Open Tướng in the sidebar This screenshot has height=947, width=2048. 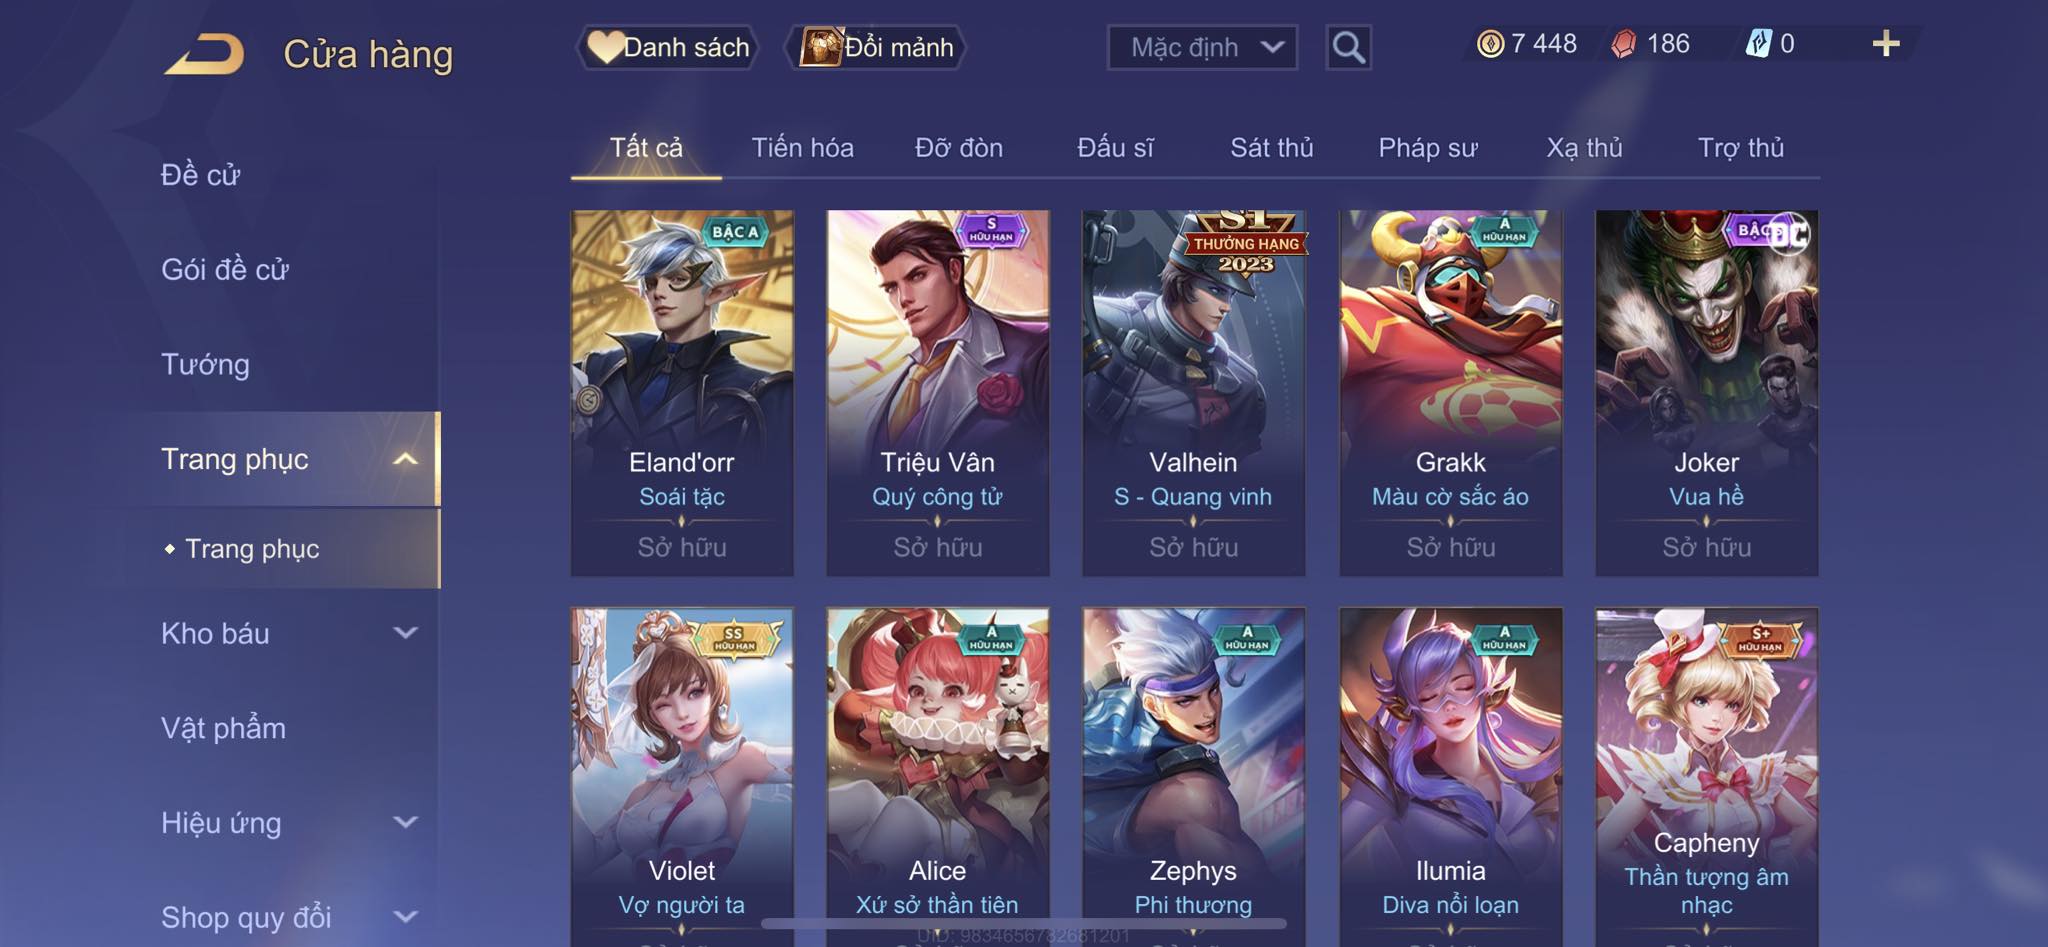(205, 364)
